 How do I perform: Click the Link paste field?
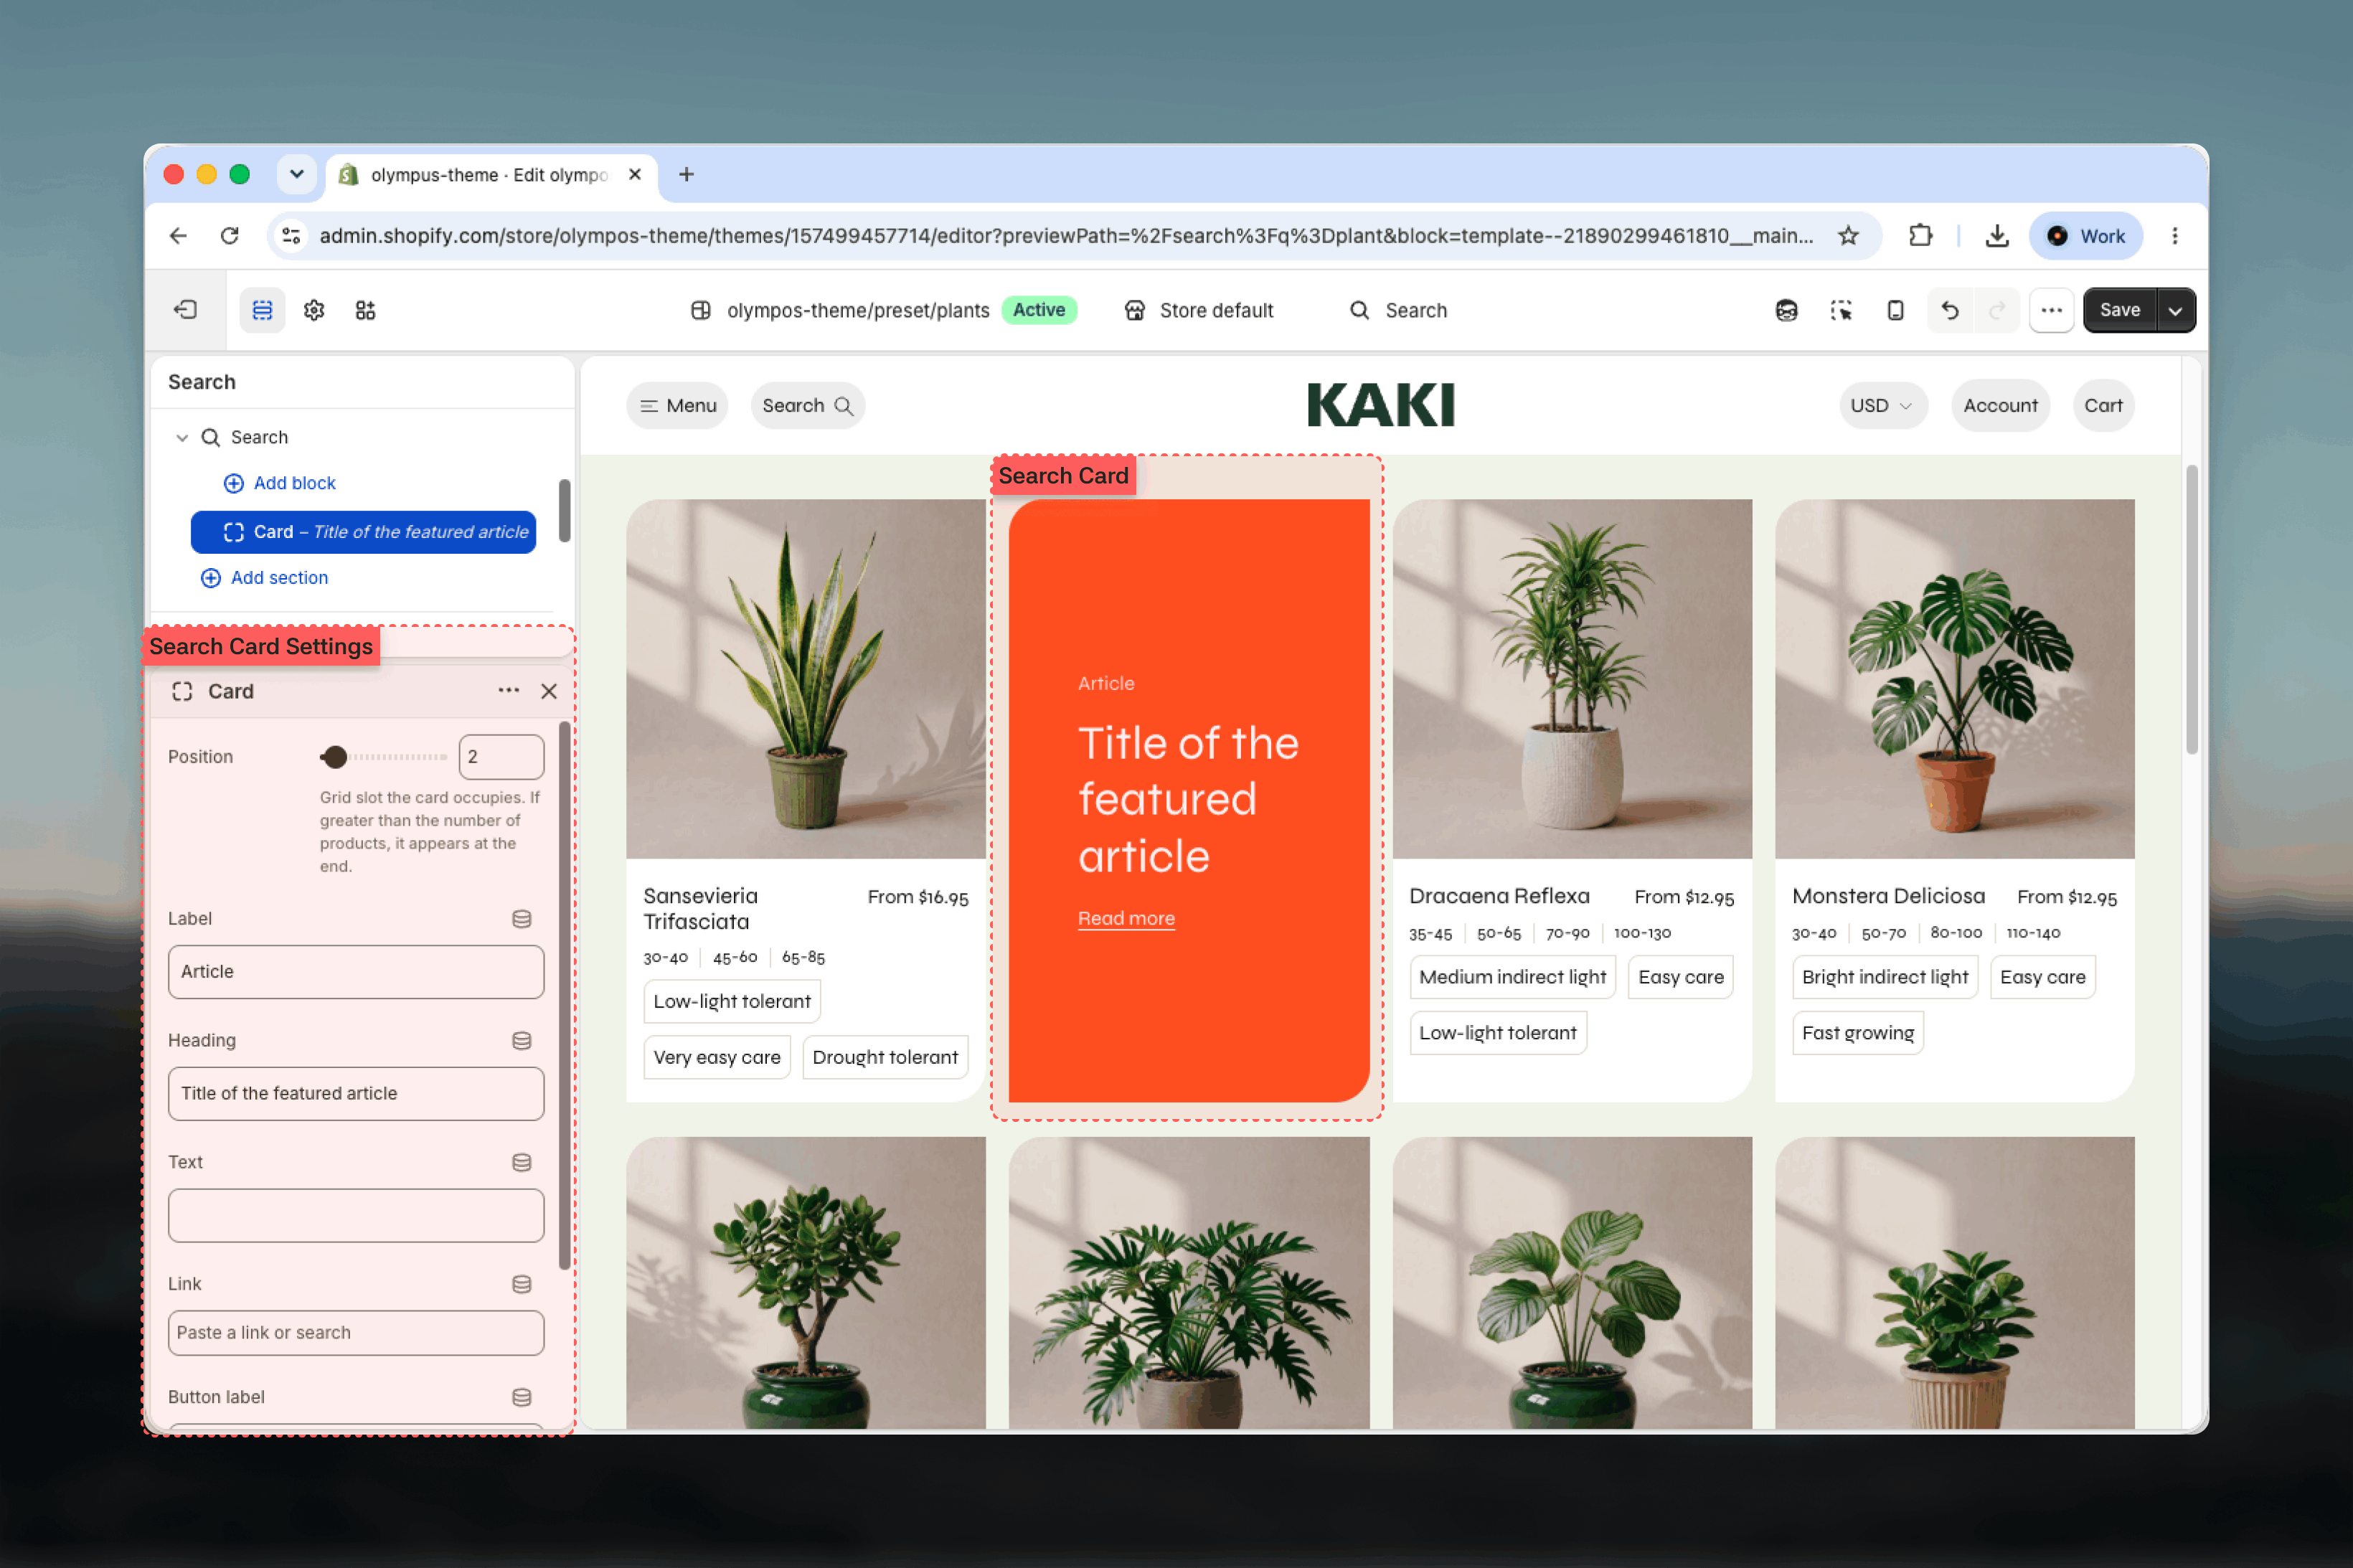(x=356, y=1333)
